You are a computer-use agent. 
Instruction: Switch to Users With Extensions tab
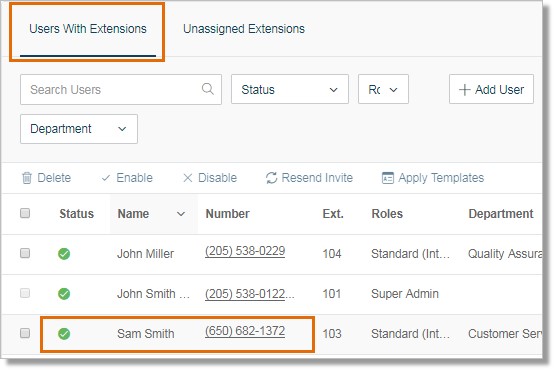coord(88,29)
